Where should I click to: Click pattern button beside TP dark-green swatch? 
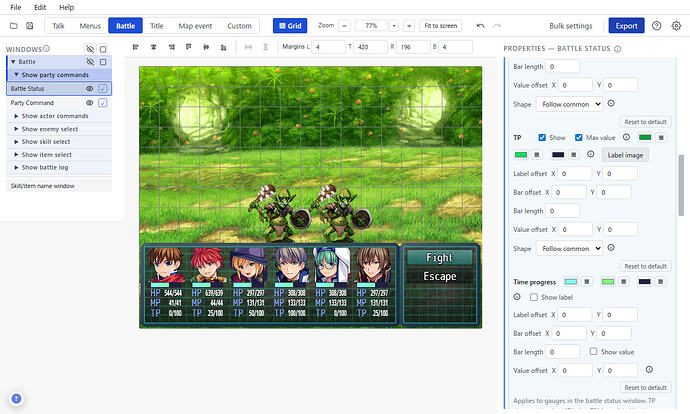click(661, 138)
